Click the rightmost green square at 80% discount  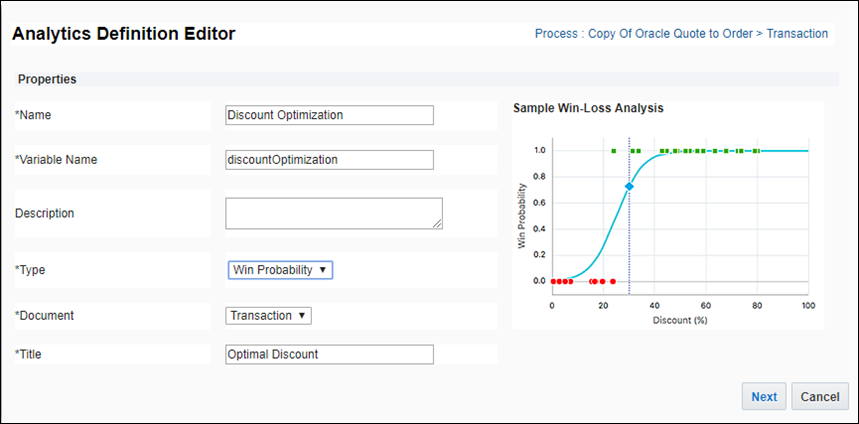(757, 151)
